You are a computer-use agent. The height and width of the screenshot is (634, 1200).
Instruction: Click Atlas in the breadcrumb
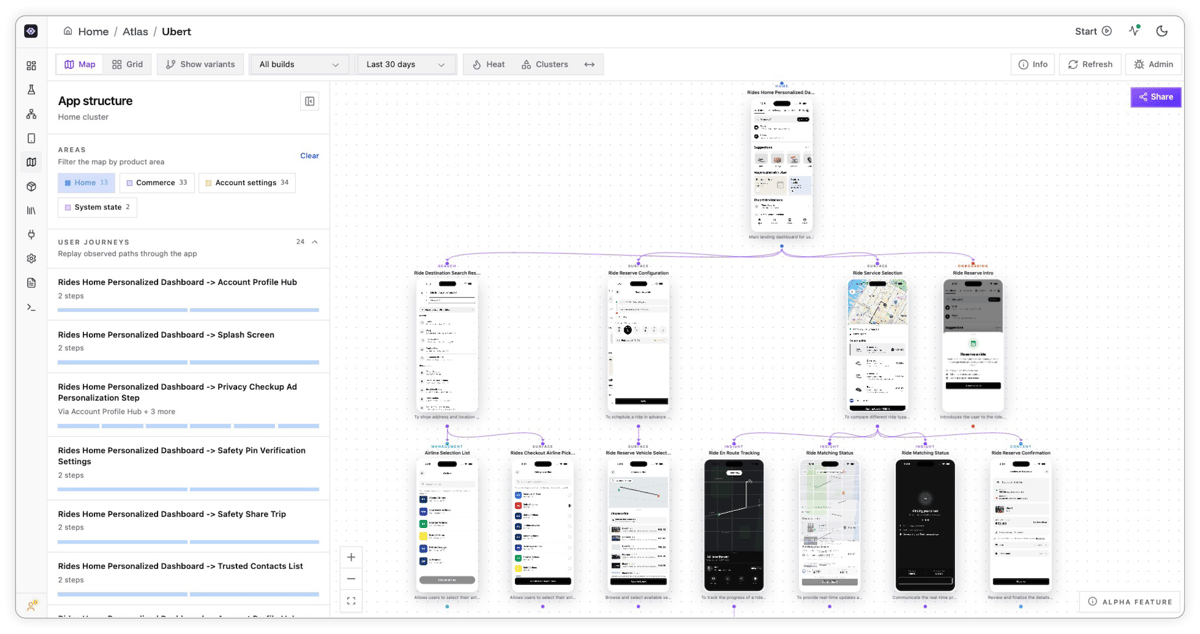click(x=135, y=31)
